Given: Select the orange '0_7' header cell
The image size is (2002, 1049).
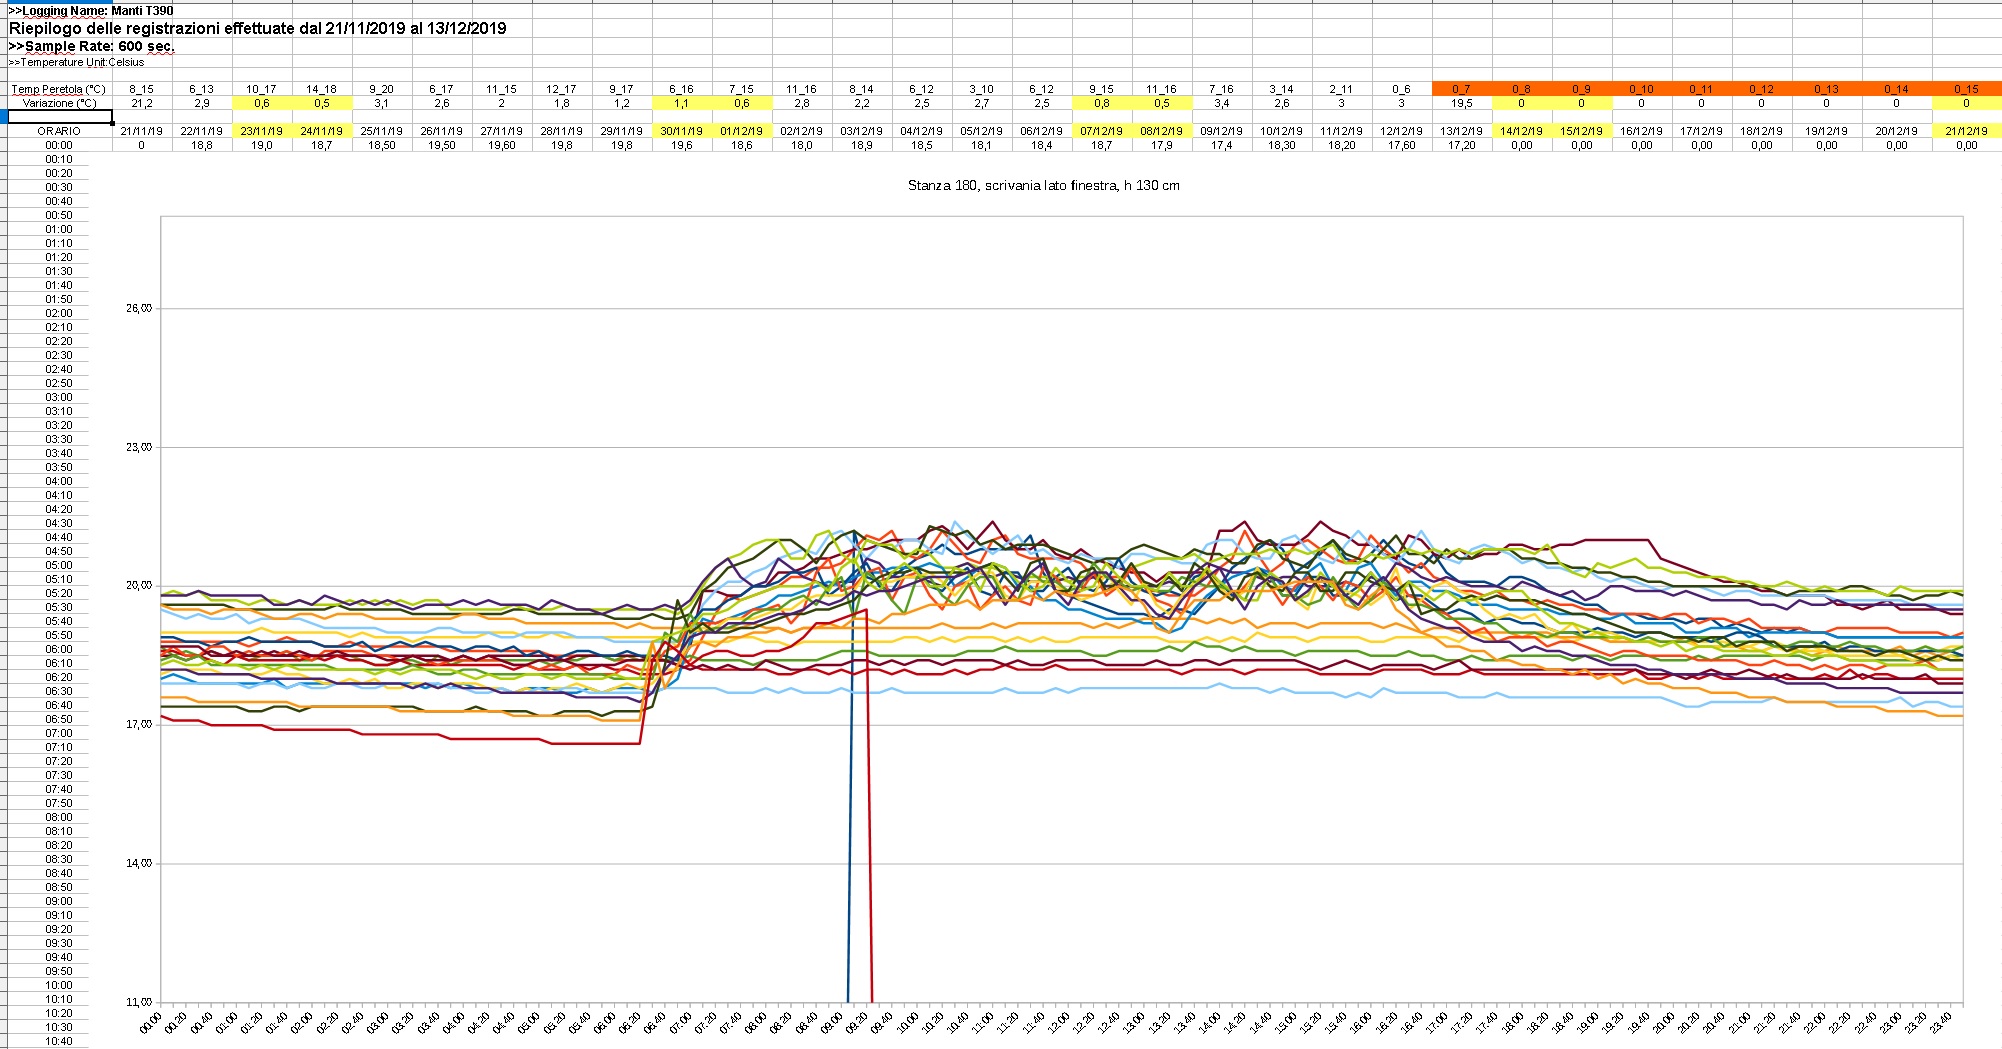Looking at the screenshot, I should [x=1461, y=89].
